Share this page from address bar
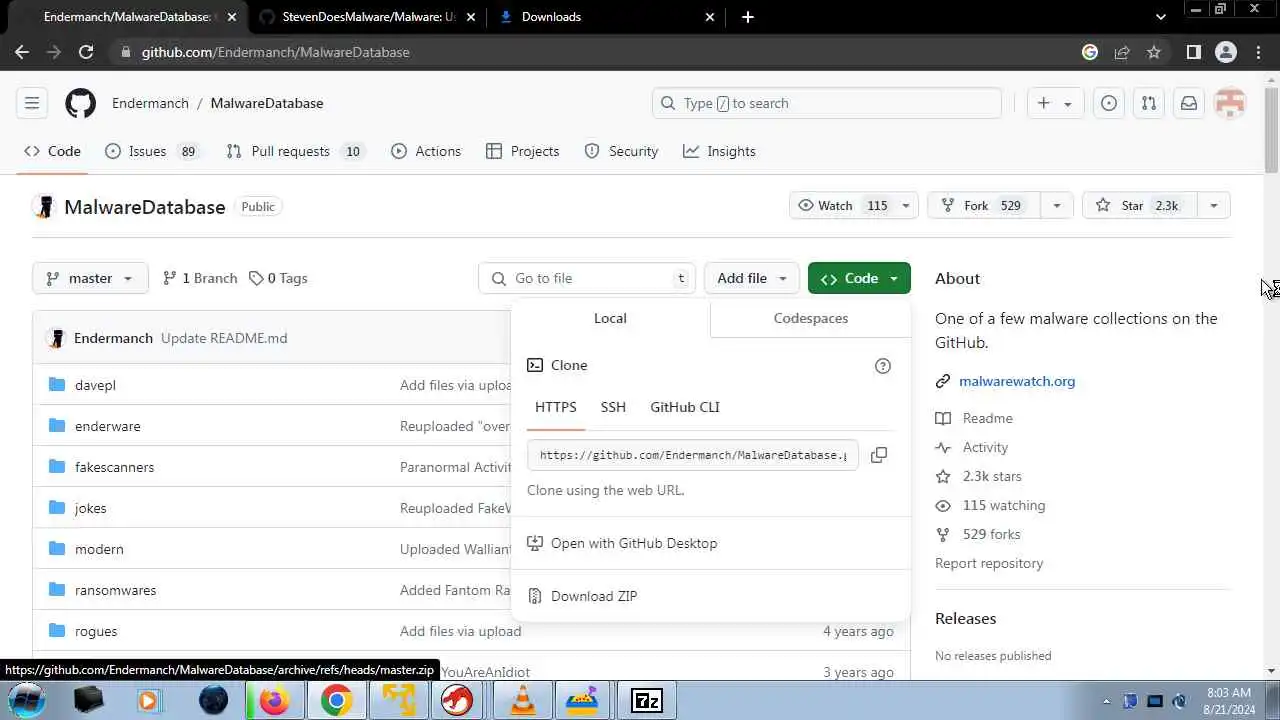Screen dimensions: 1280x720 pos(1122,52)
